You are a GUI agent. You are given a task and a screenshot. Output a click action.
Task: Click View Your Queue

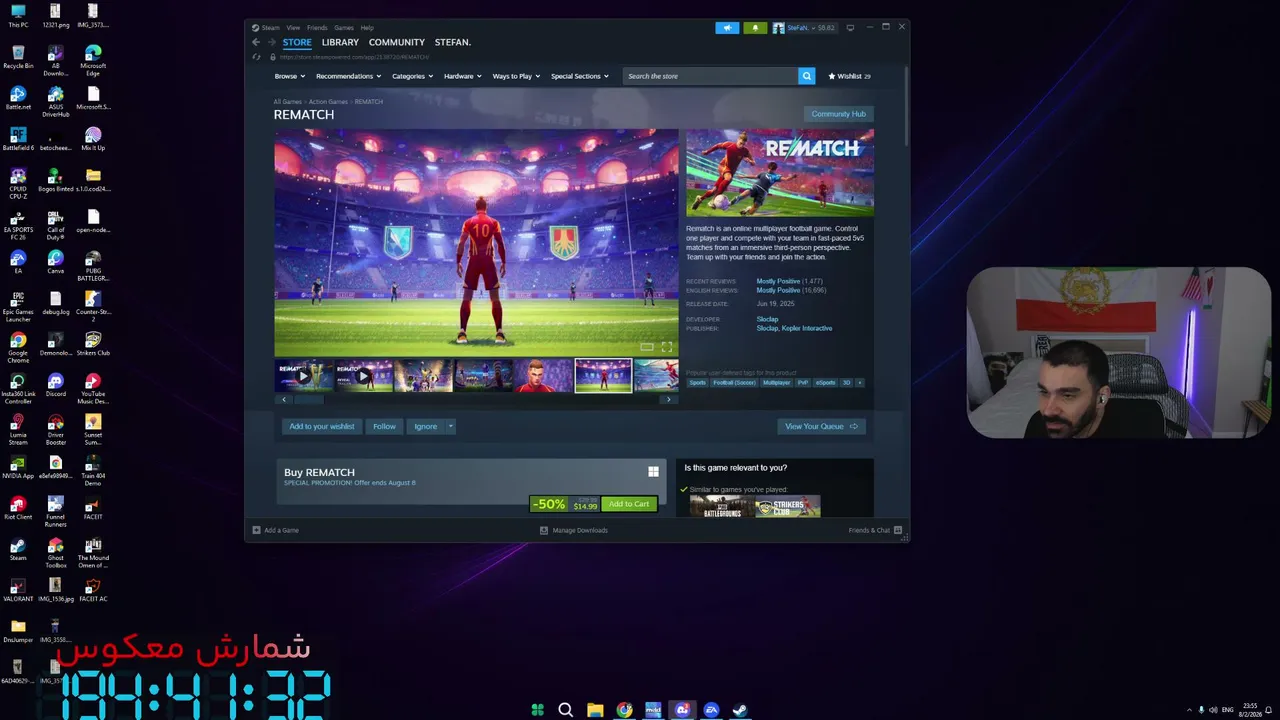[821, 426]
